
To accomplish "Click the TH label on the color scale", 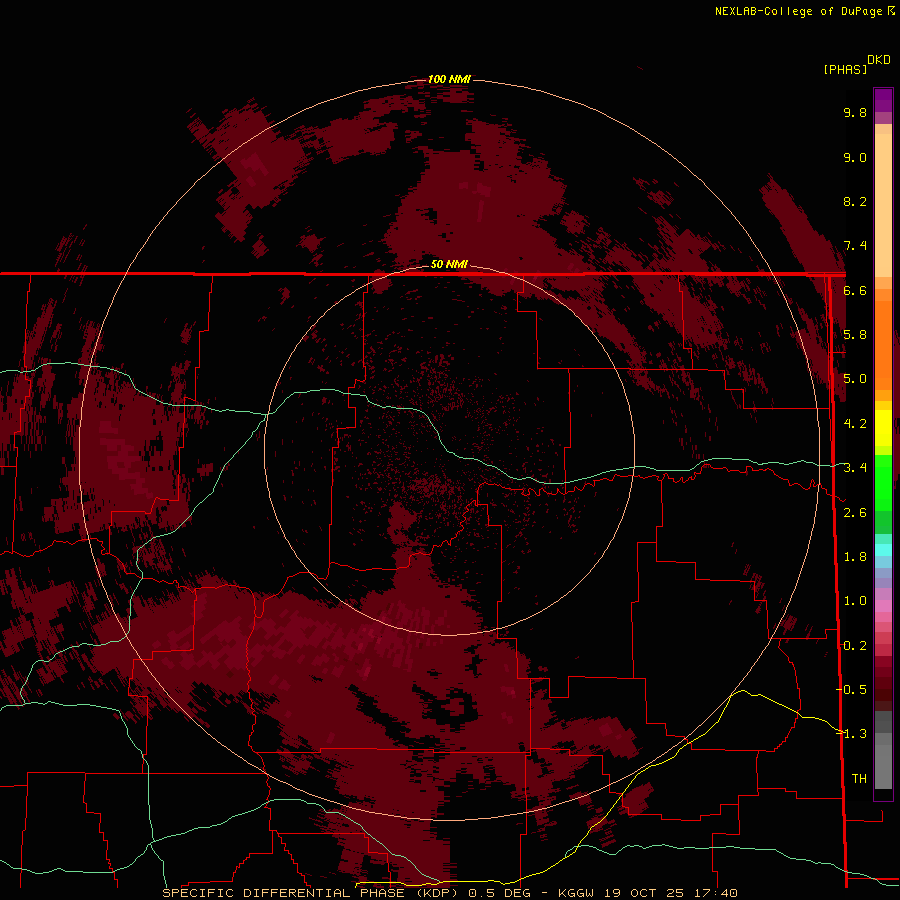I will tap(859, 779).
